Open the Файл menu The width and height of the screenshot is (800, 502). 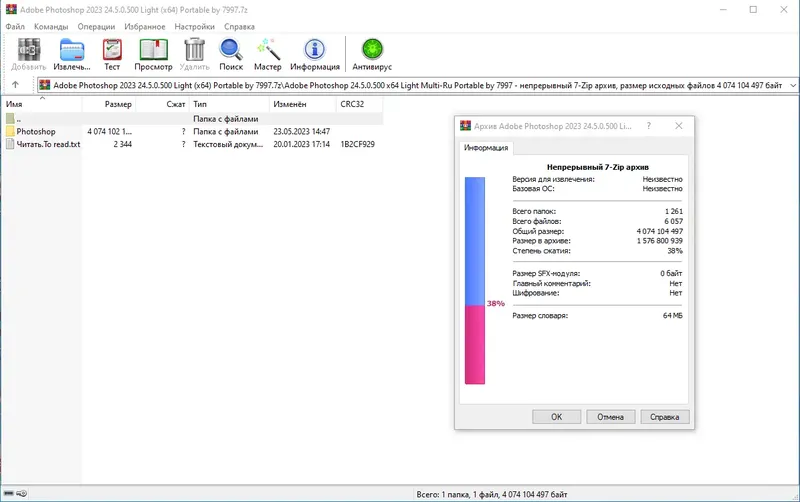click(x=15, y=27)
